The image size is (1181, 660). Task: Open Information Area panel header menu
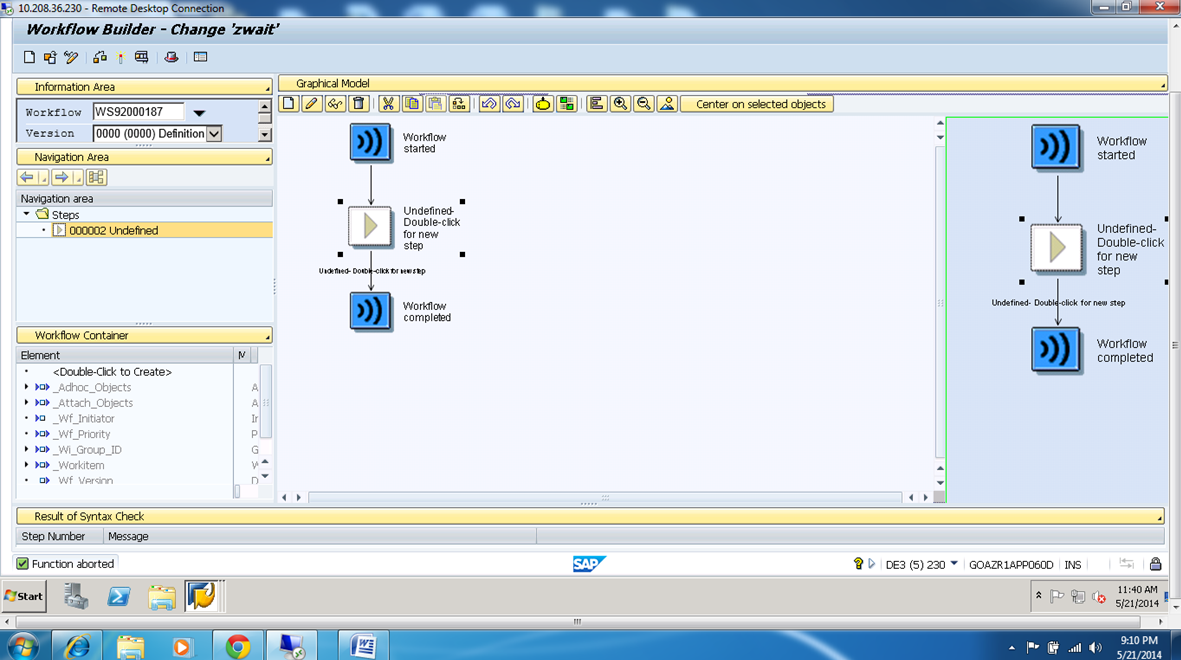point(267,90)
